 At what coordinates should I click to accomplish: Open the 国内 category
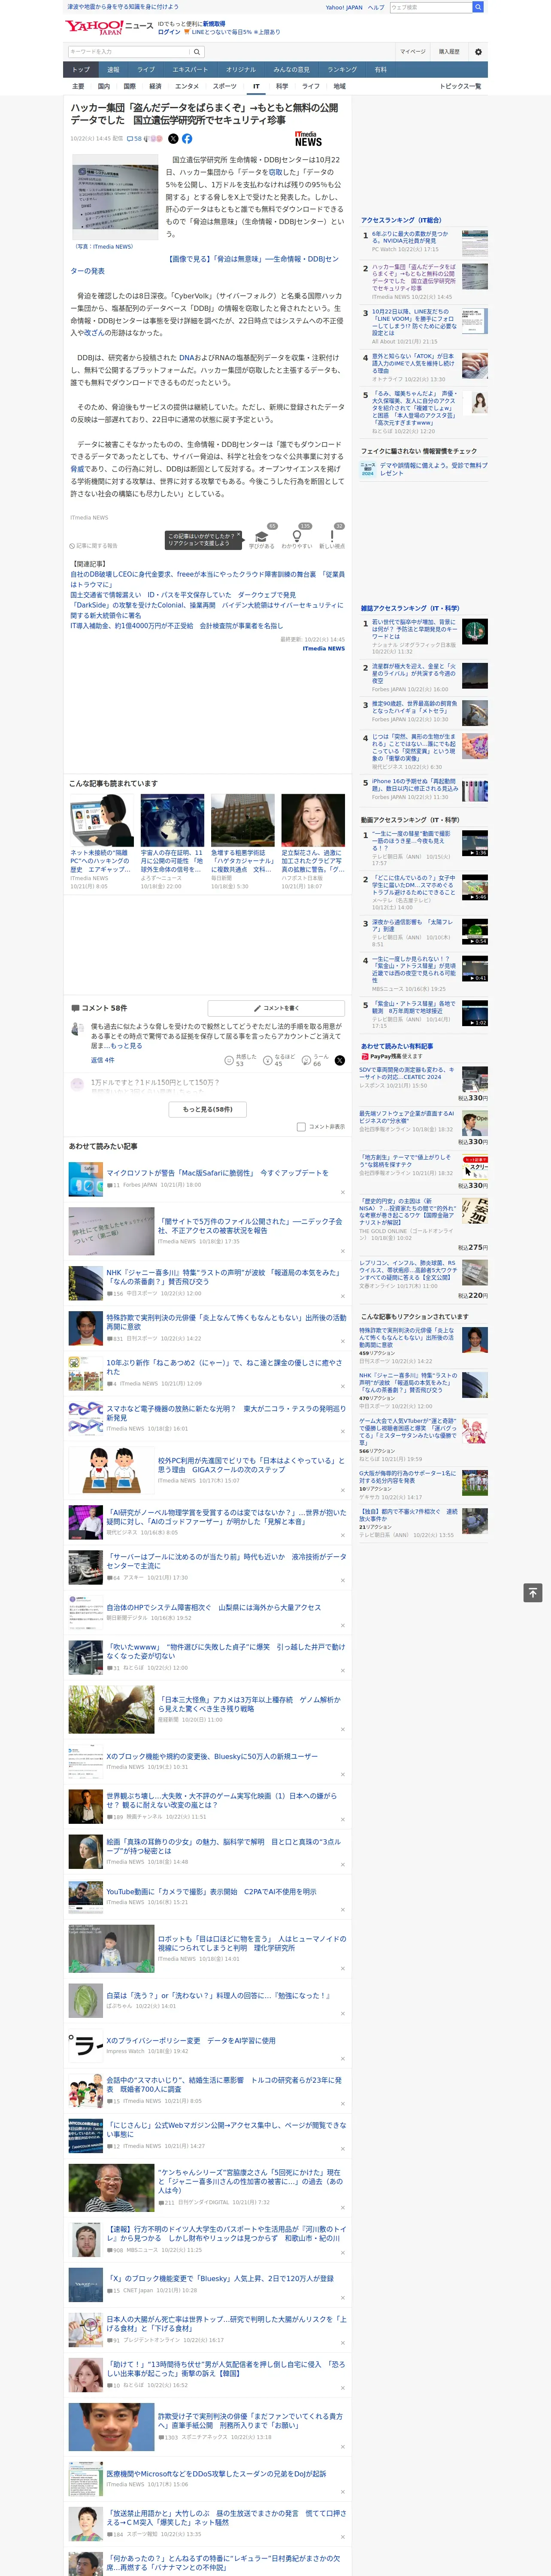(x=104, y=86)
